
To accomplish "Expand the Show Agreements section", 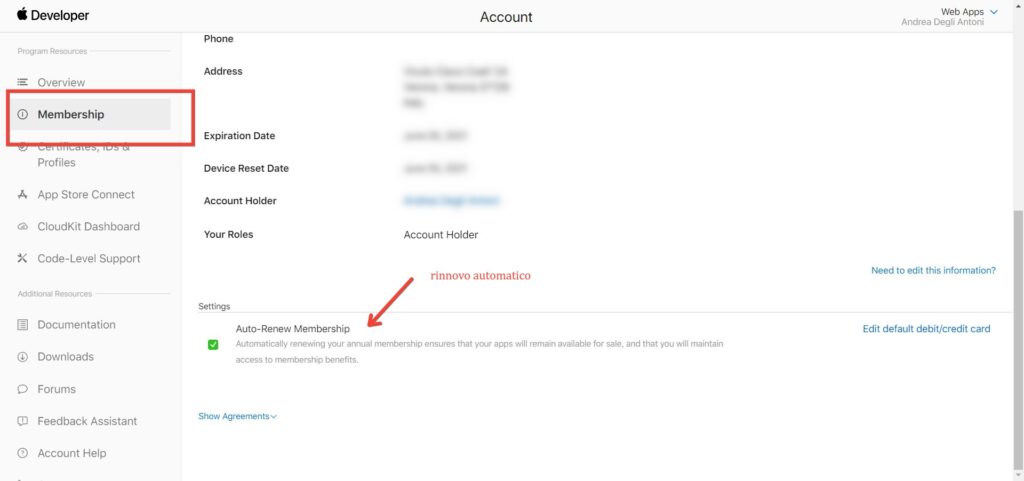I will pos(237,416).
